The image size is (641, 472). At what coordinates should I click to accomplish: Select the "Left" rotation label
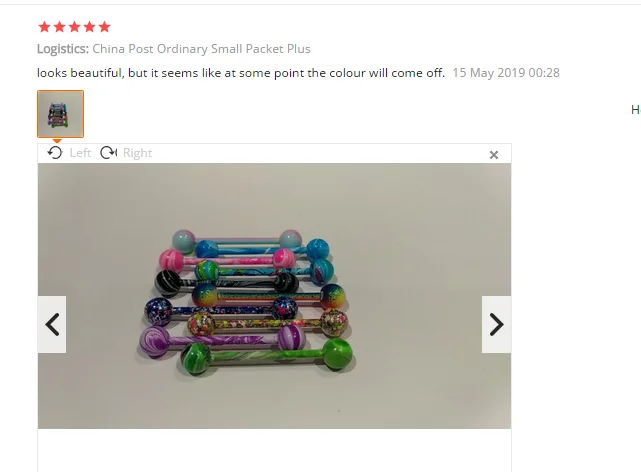coord(80,153)
